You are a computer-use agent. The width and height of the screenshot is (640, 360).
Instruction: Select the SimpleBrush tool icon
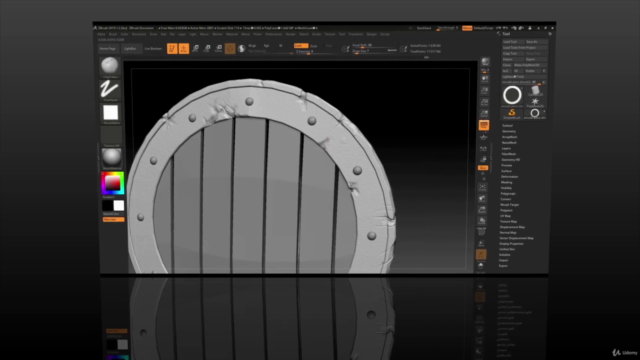coord(512,113)
